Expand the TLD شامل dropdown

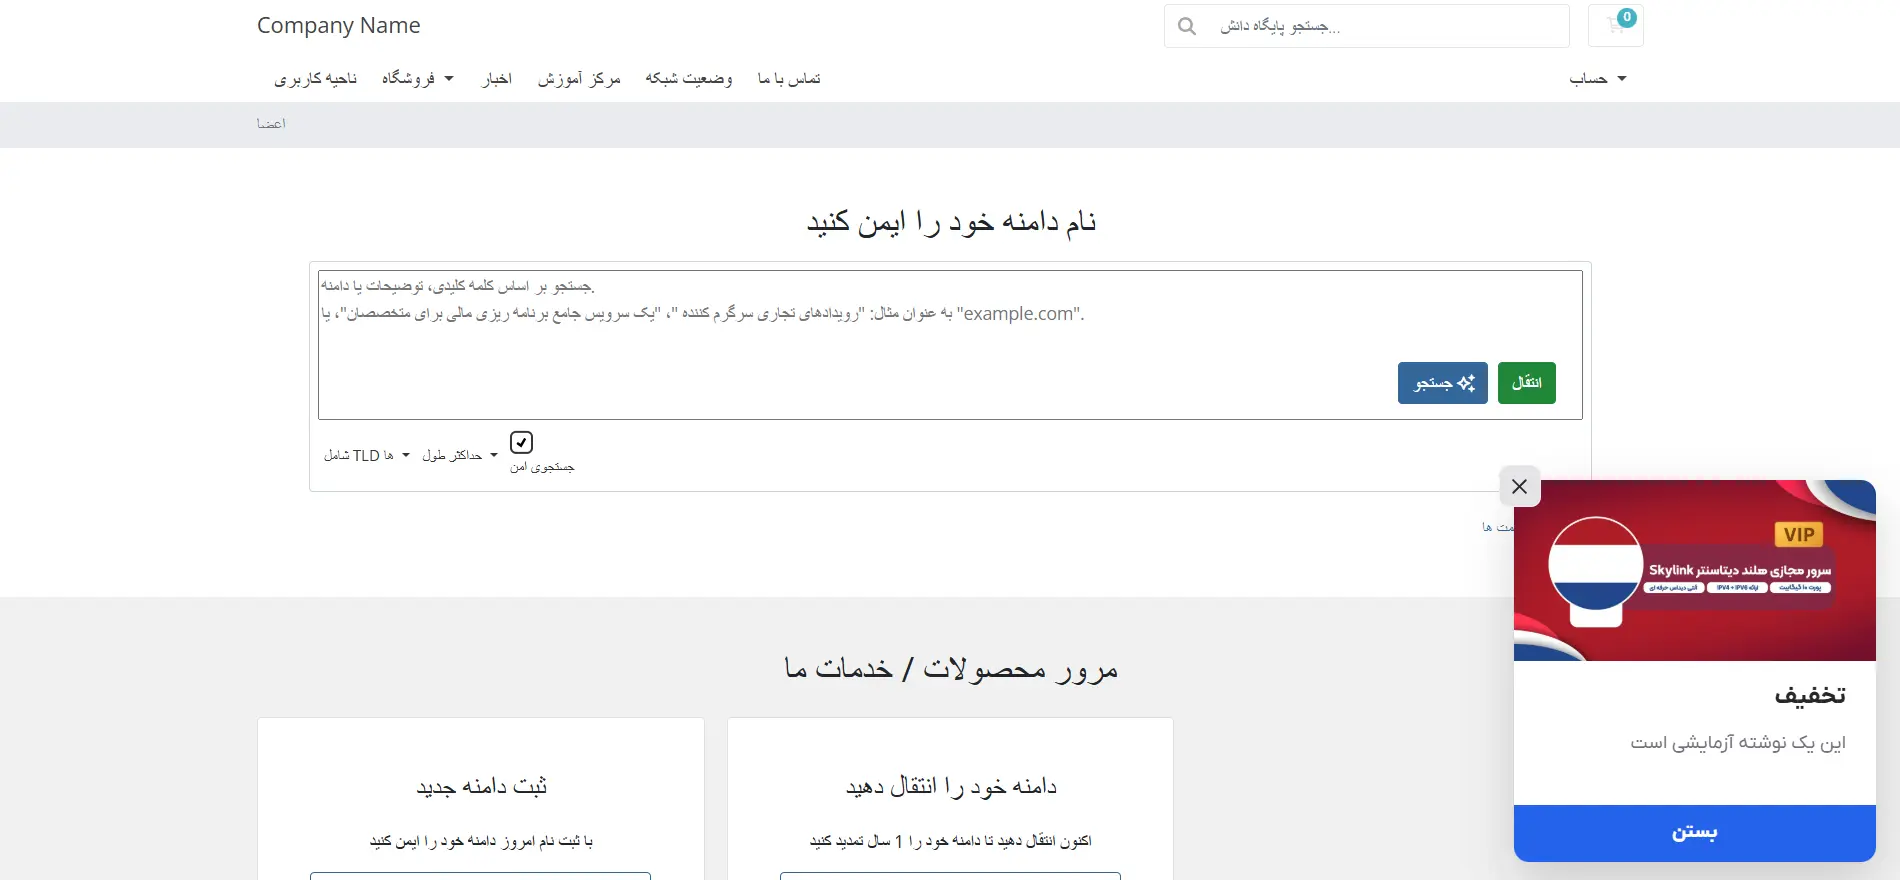[366, 456]
